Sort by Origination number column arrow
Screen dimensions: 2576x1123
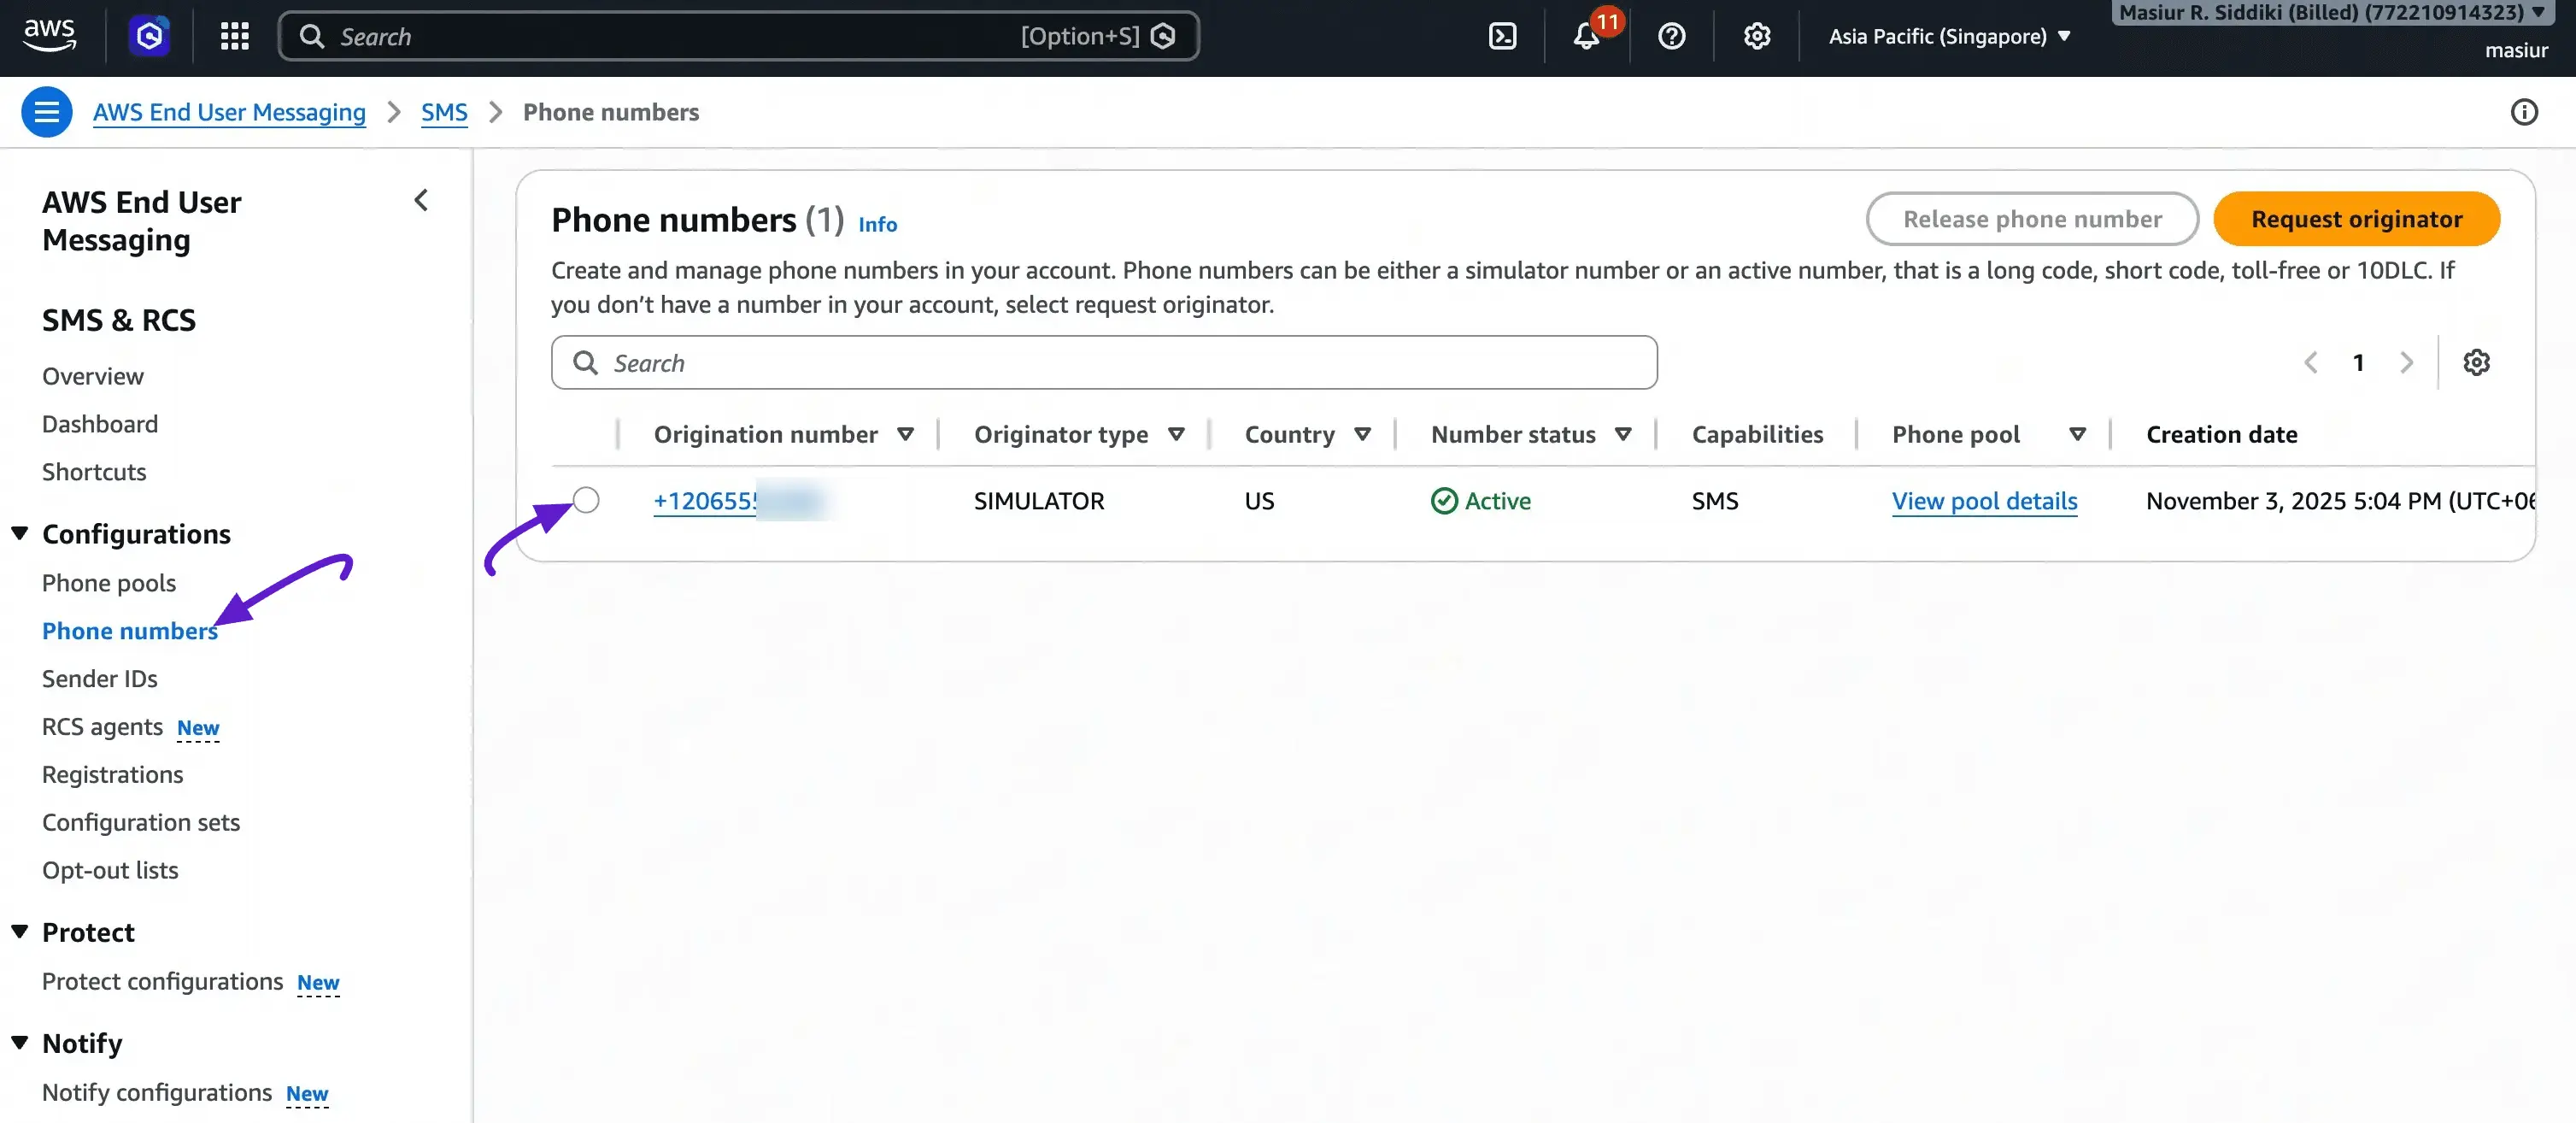(905, 434)
